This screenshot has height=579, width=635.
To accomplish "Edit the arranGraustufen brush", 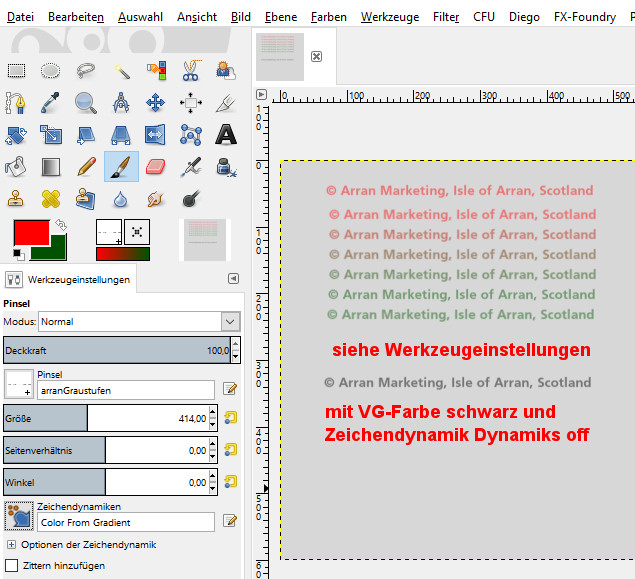I will click(x=230, y=389).
